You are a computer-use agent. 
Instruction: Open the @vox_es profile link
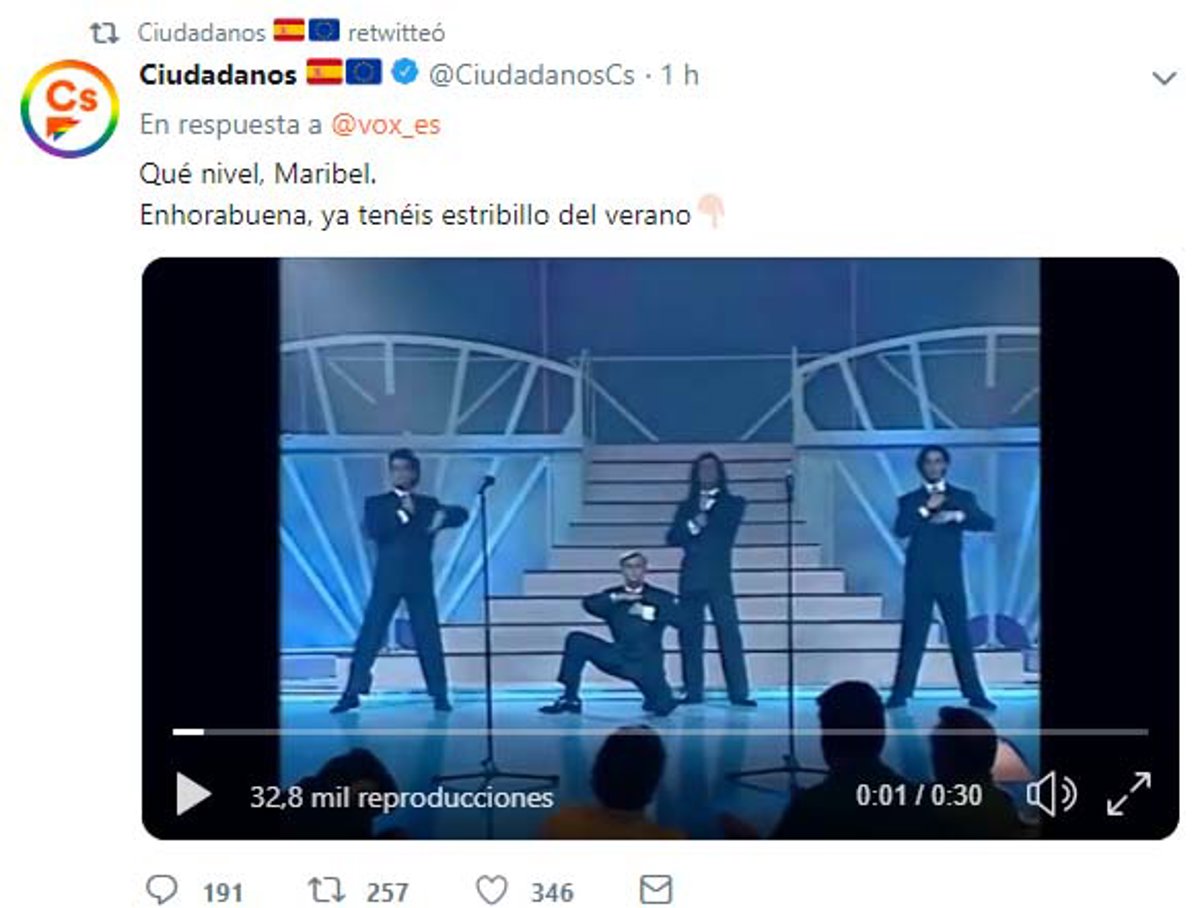click(x=385, y=125)
